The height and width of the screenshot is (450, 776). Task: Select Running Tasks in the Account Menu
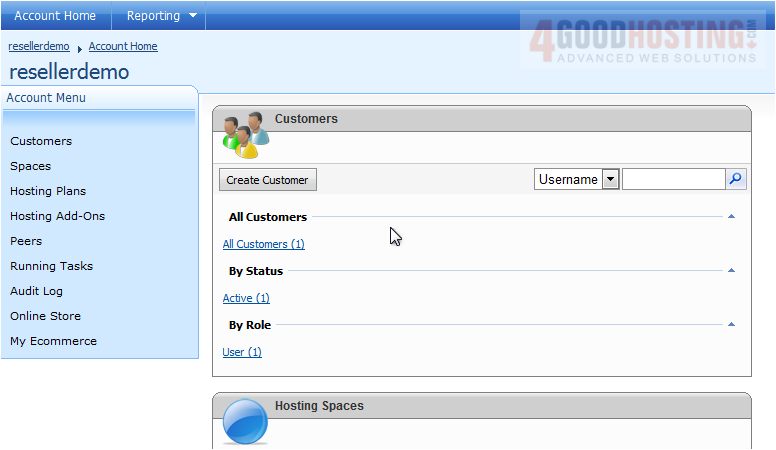coord(51,266)
